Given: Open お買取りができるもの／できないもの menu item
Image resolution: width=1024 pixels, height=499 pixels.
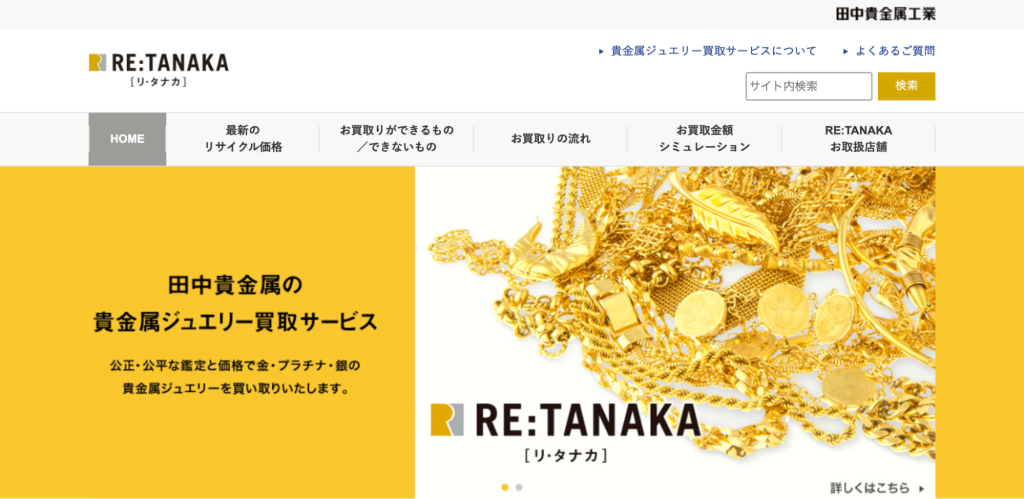Looking at the screenshot, I should [396, 139].
